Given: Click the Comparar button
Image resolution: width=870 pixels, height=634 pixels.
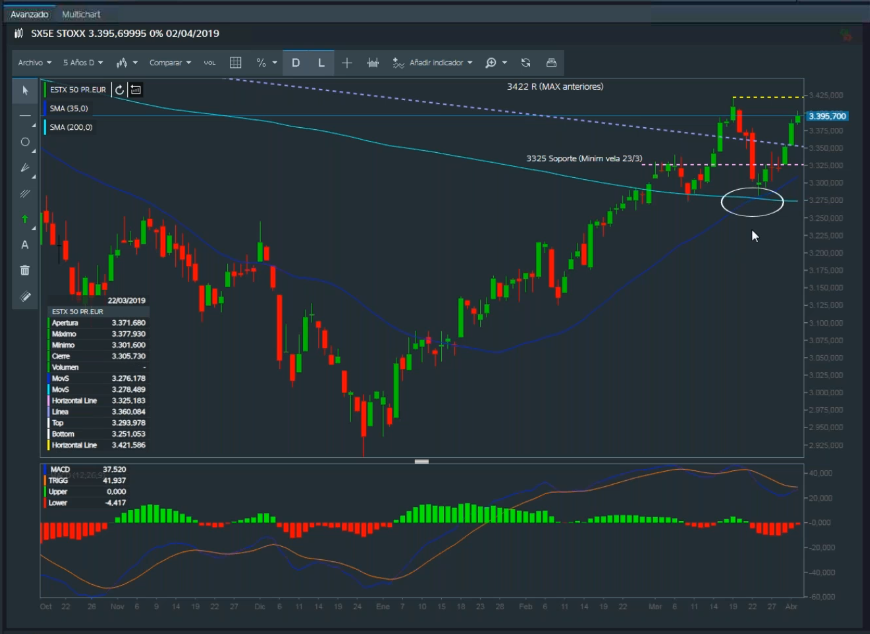Looking at the screenshot, I should [170, 62].
